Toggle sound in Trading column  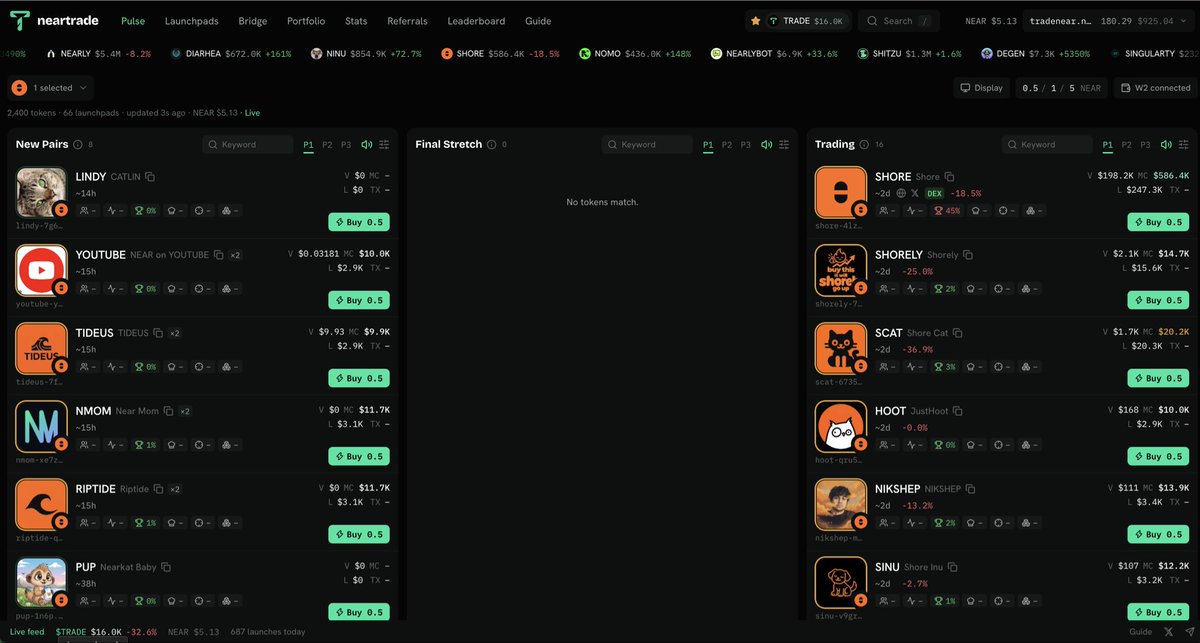[1165, 145]
